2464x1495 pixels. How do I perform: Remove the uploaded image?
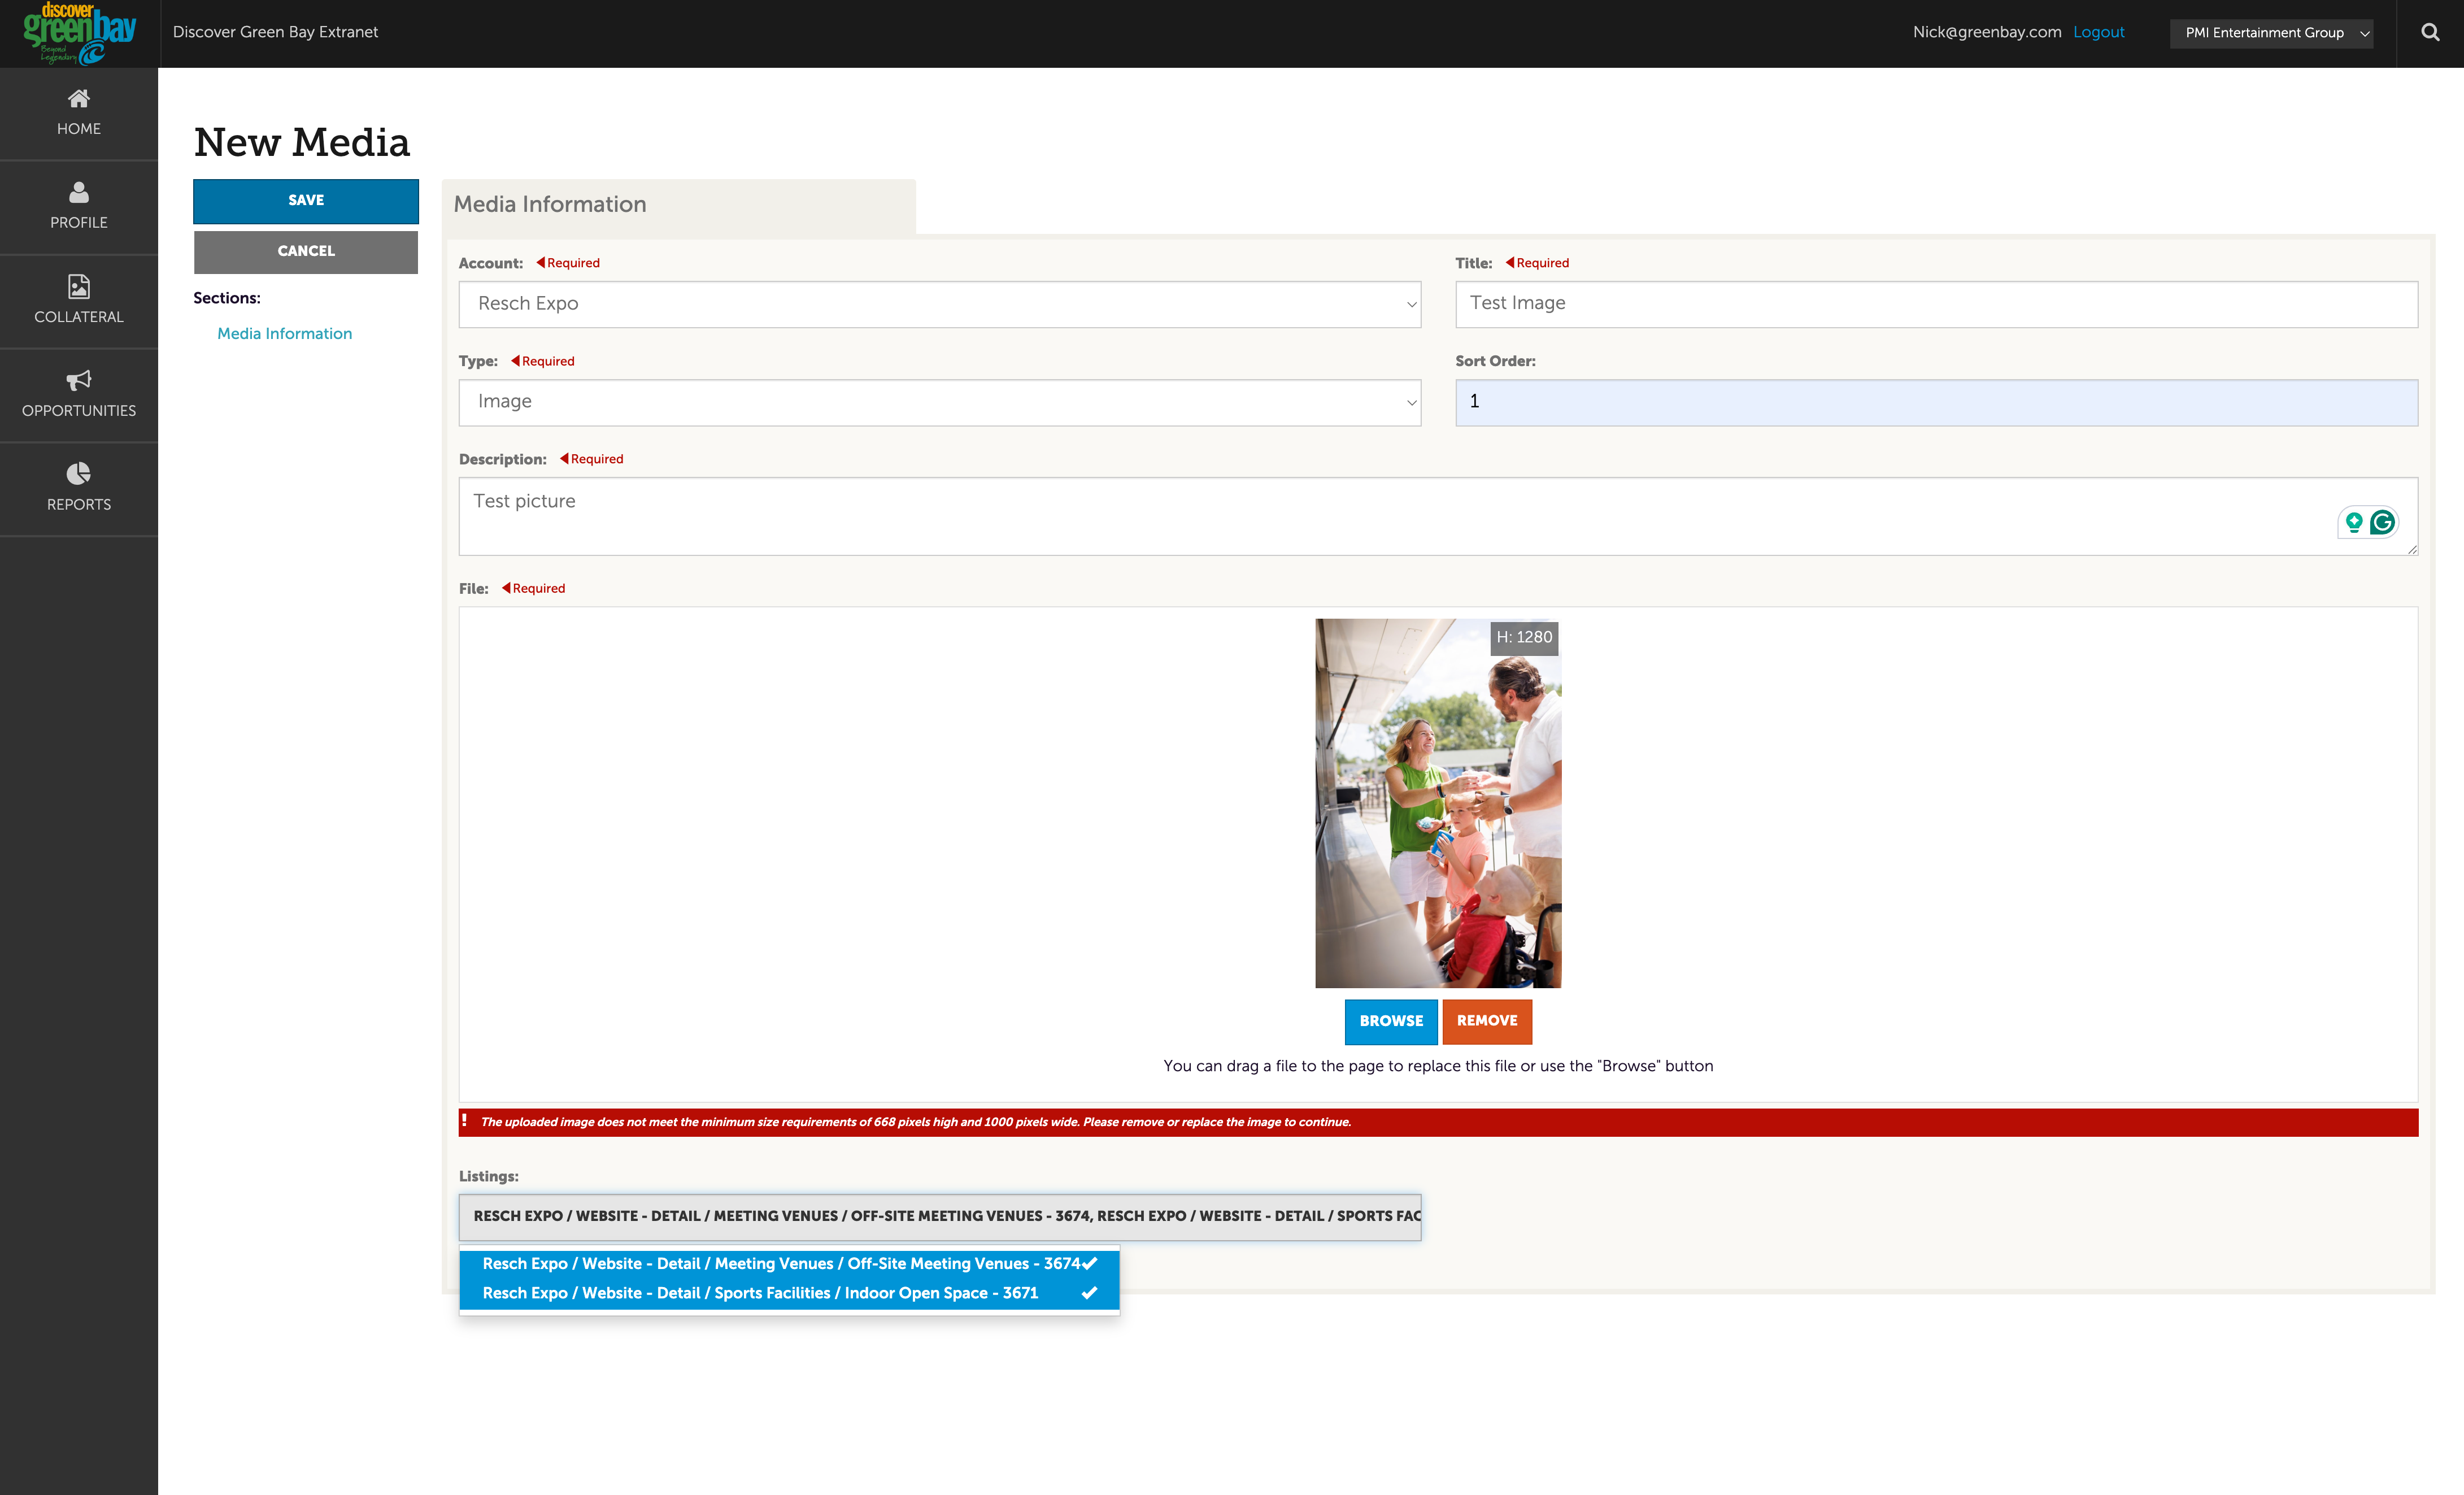click(1487, 1021)
